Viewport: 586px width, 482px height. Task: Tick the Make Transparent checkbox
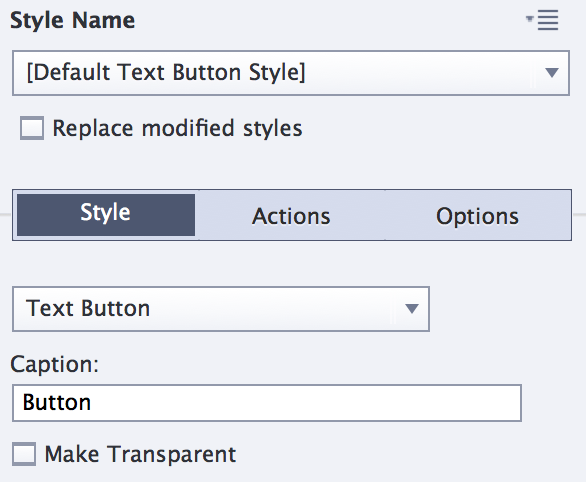24,454
